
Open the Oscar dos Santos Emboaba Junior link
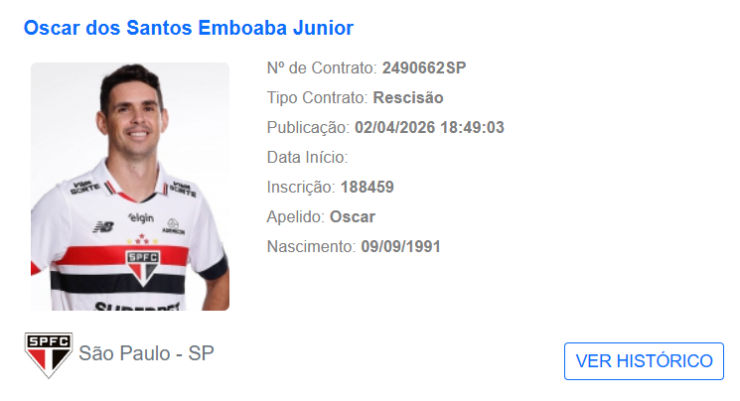pos(188,28)
